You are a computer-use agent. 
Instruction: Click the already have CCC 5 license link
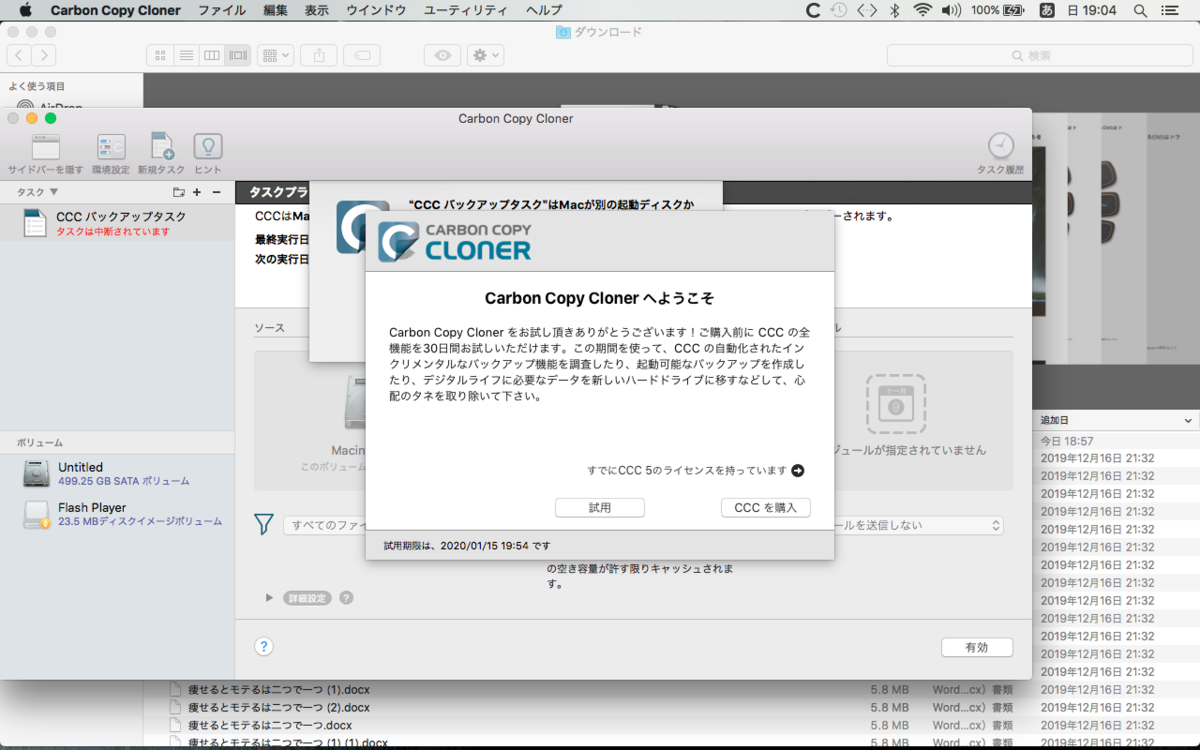[687, 470]
